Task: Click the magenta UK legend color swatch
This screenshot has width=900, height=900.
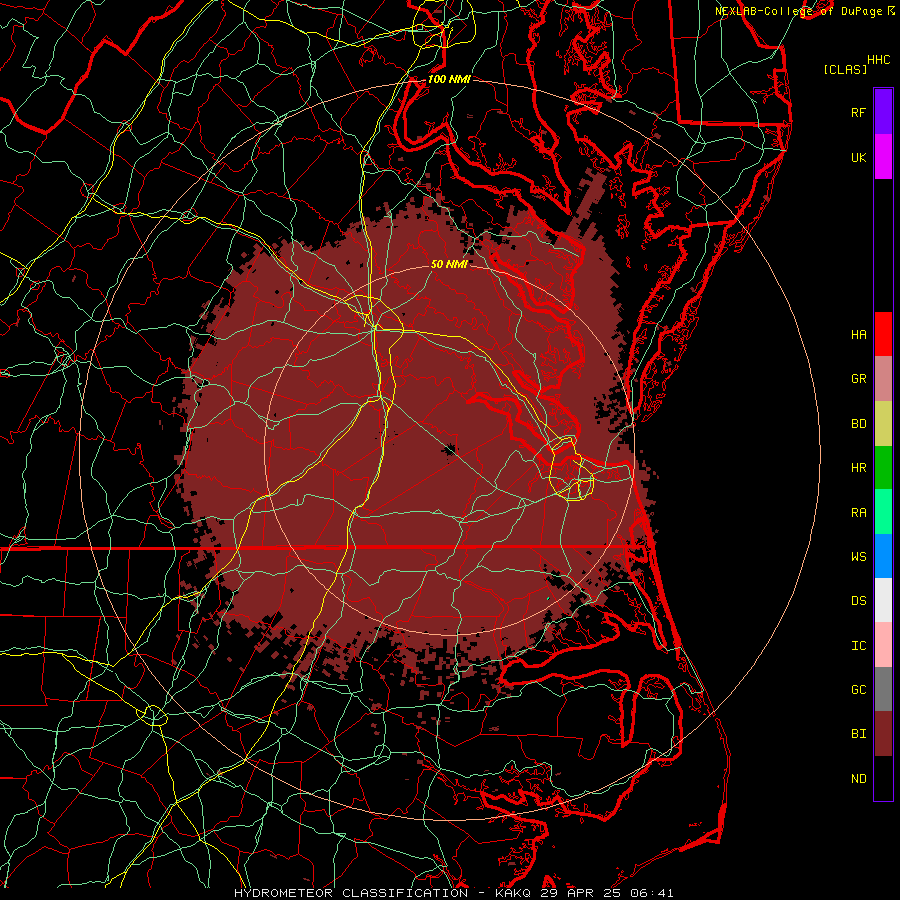Action: pyautogui.click(x=883, y=157)
